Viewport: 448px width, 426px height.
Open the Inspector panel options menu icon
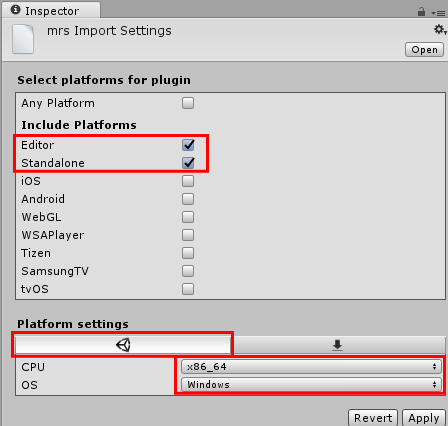[439, 13]
